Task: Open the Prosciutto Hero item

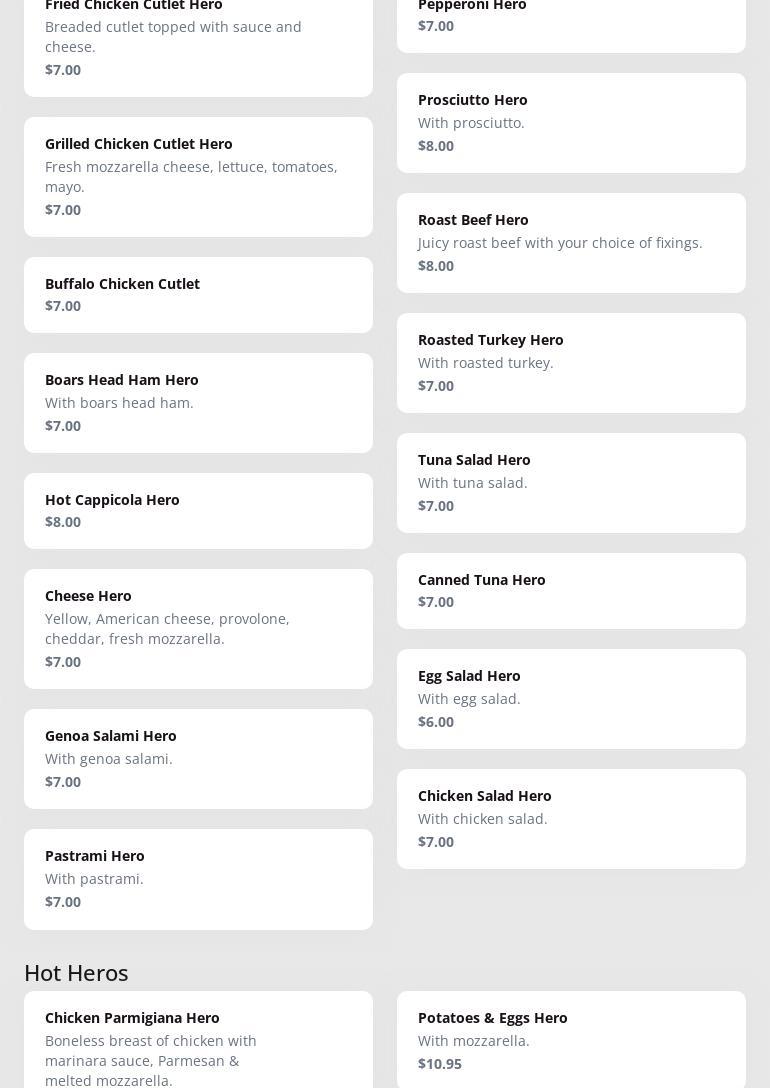Action: [x=571, y=123]
